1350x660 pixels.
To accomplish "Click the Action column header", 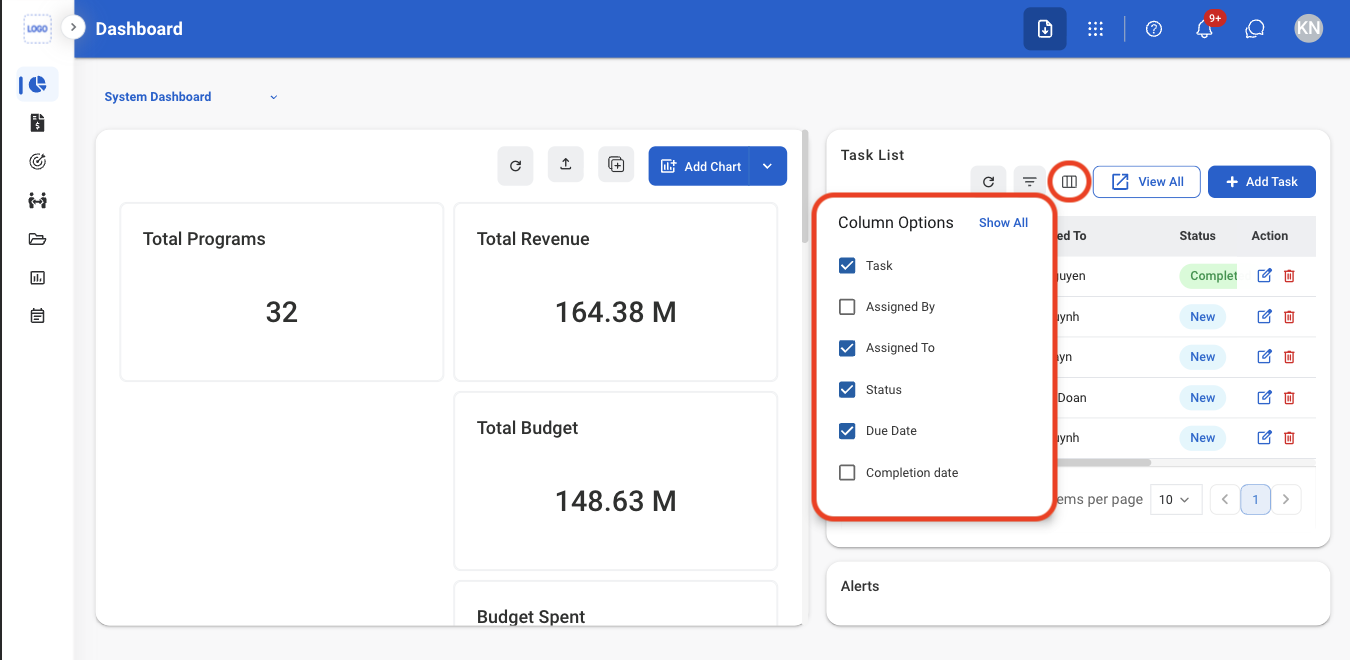I will pos(1270,236).
